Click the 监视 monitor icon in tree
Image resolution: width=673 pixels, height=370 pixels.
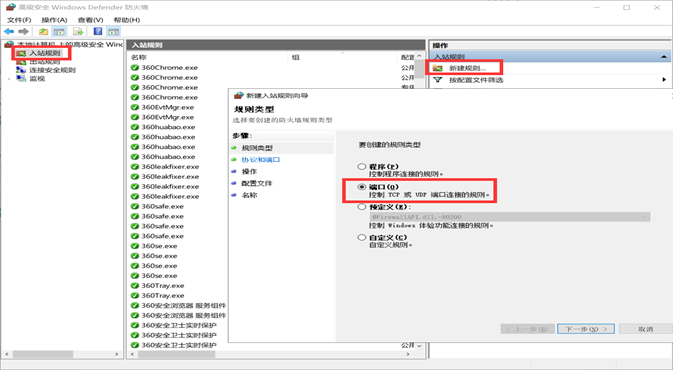coord(21,79)
